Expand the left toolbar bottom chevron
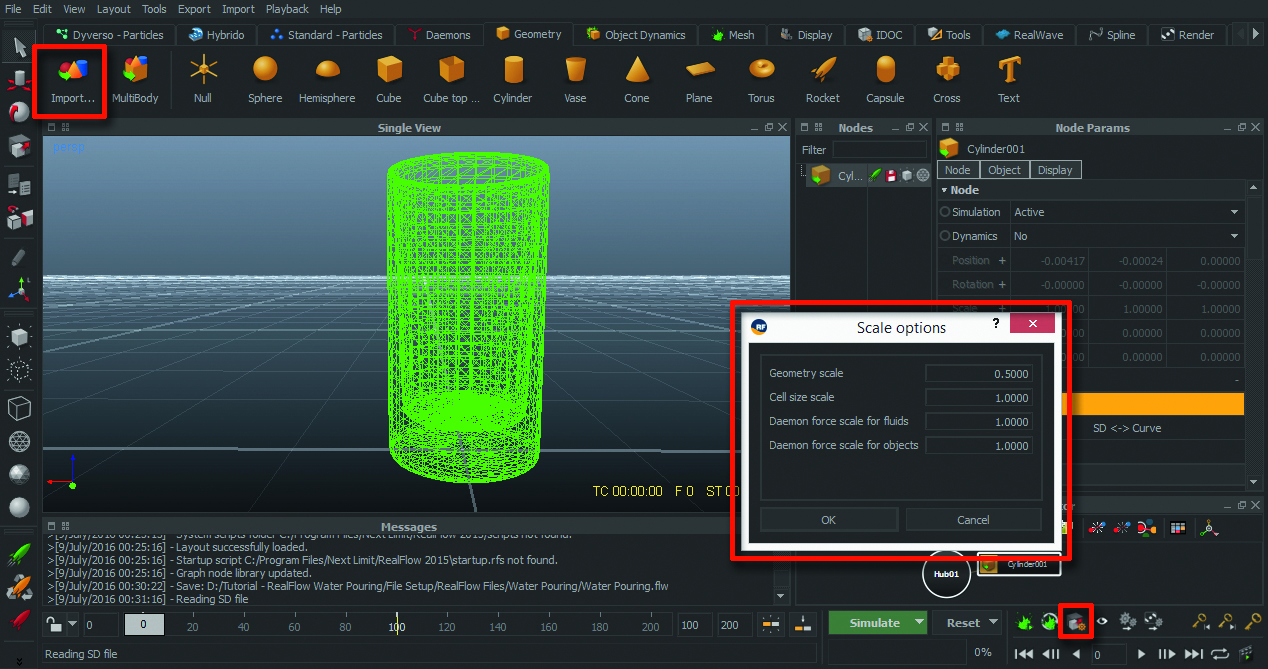 pyautogui.click(x=19, y=661)
